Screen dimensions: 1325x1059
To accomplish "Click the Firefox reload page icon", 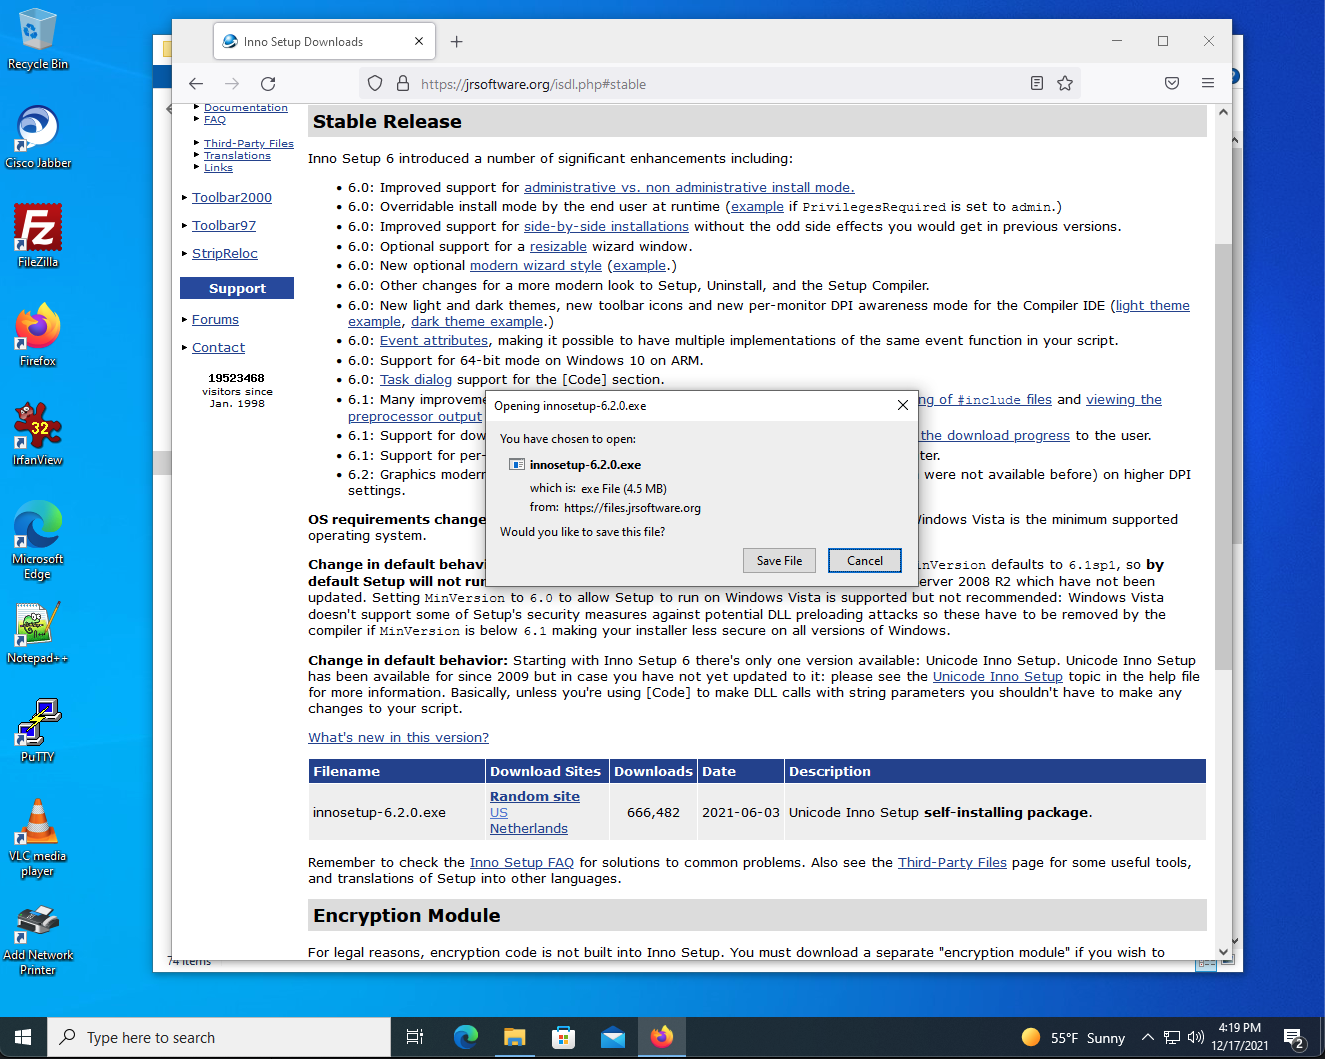I will click(268, 84).
